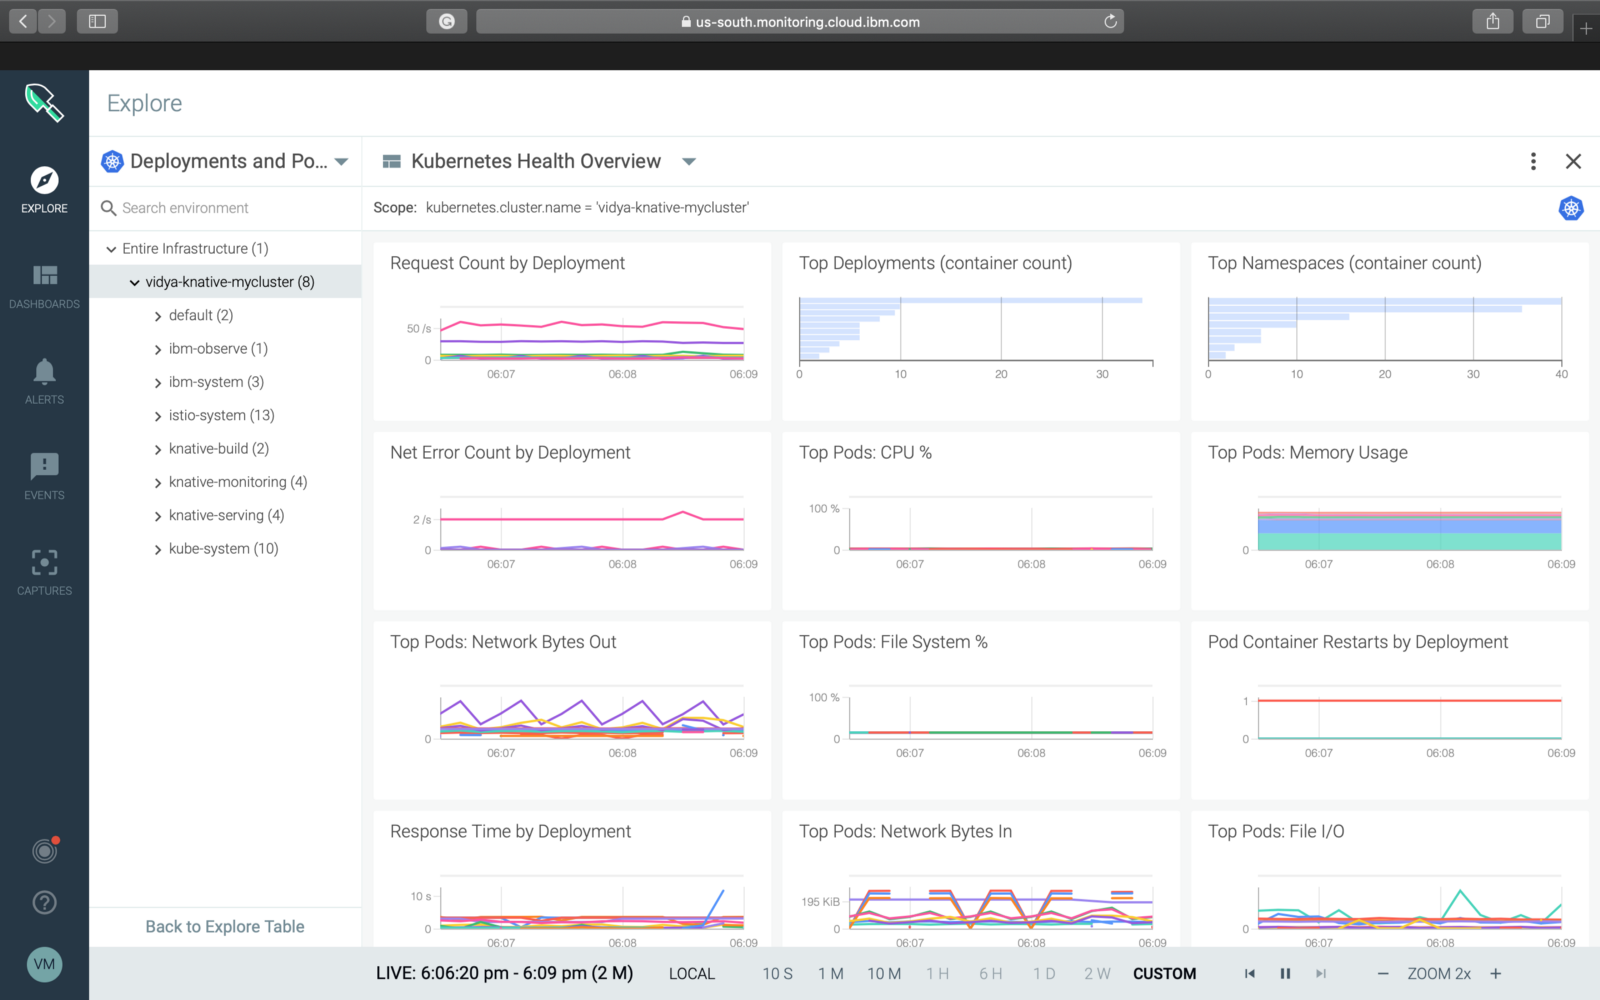Click the Pod Container Restarts by Deployment chart
Image resolution: width=1600 pixels, height=1000 pixels.
click(1390, 710)
